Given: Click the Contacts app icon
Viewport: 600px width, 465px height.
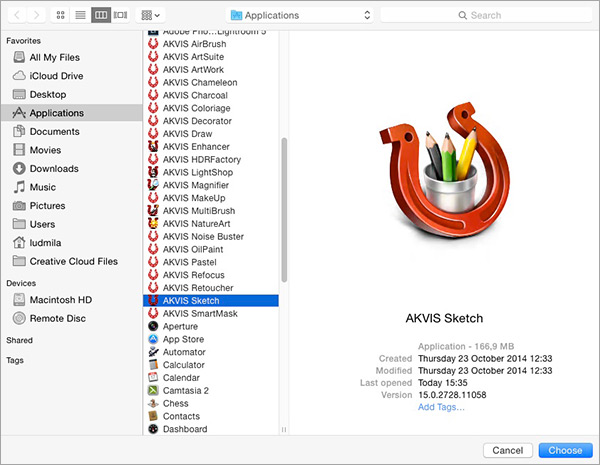Looking at the screenshot, I should click(153, 416).
